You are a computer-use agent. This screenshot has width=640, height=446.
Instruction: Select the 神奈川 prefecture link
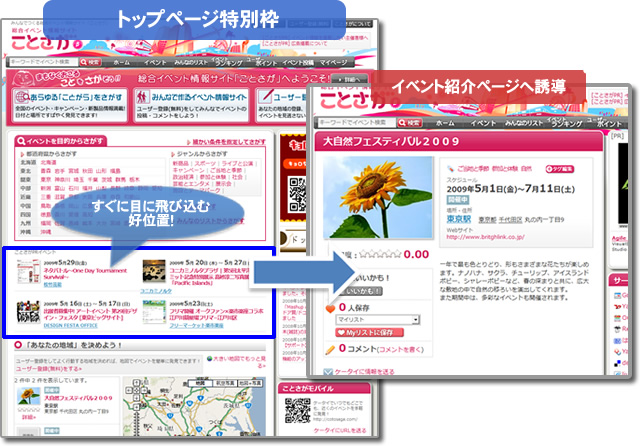tap(62, 180)
